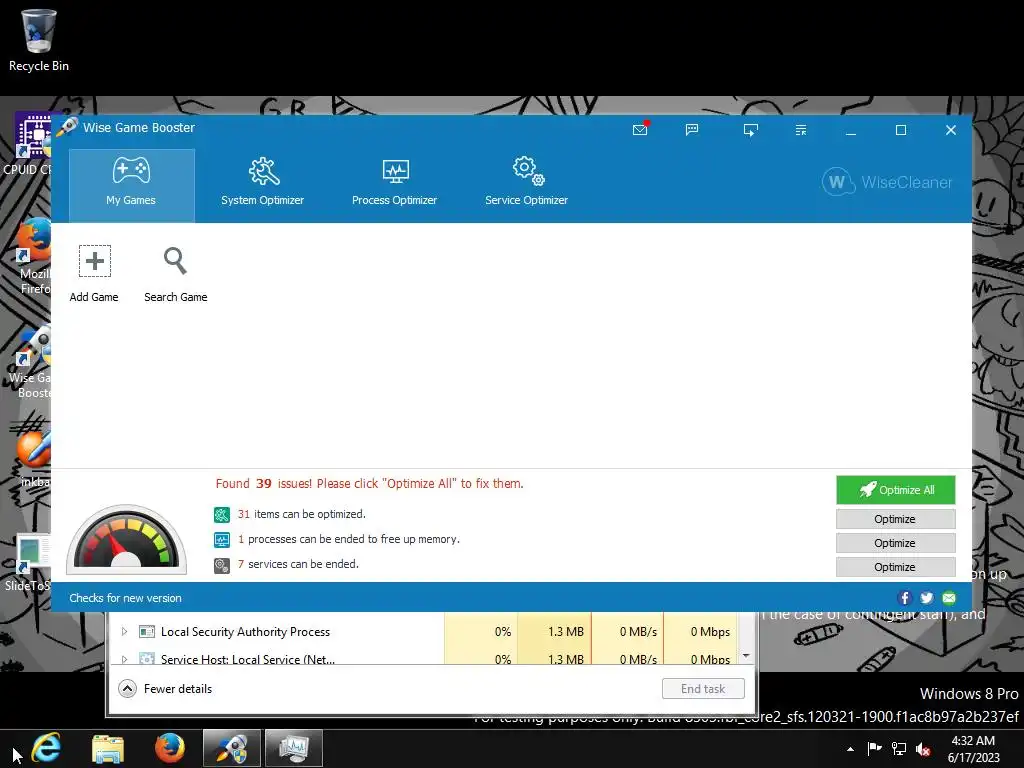This screenshot has height=768, width=1024.
Task: Click Optimize for 31 items row
Action: [x=895, y=519]
